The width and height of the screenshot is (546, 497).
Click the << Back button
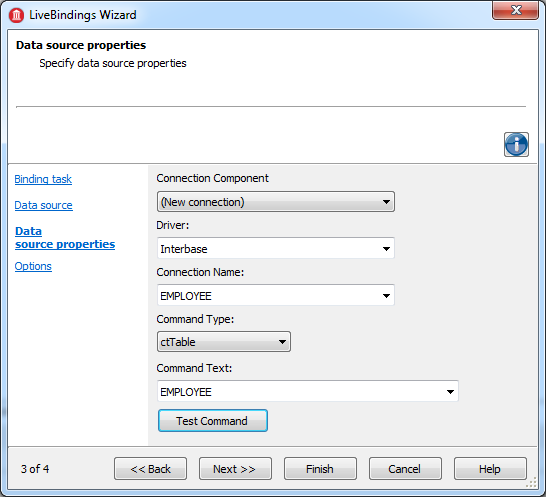click(x=150, y=469)
